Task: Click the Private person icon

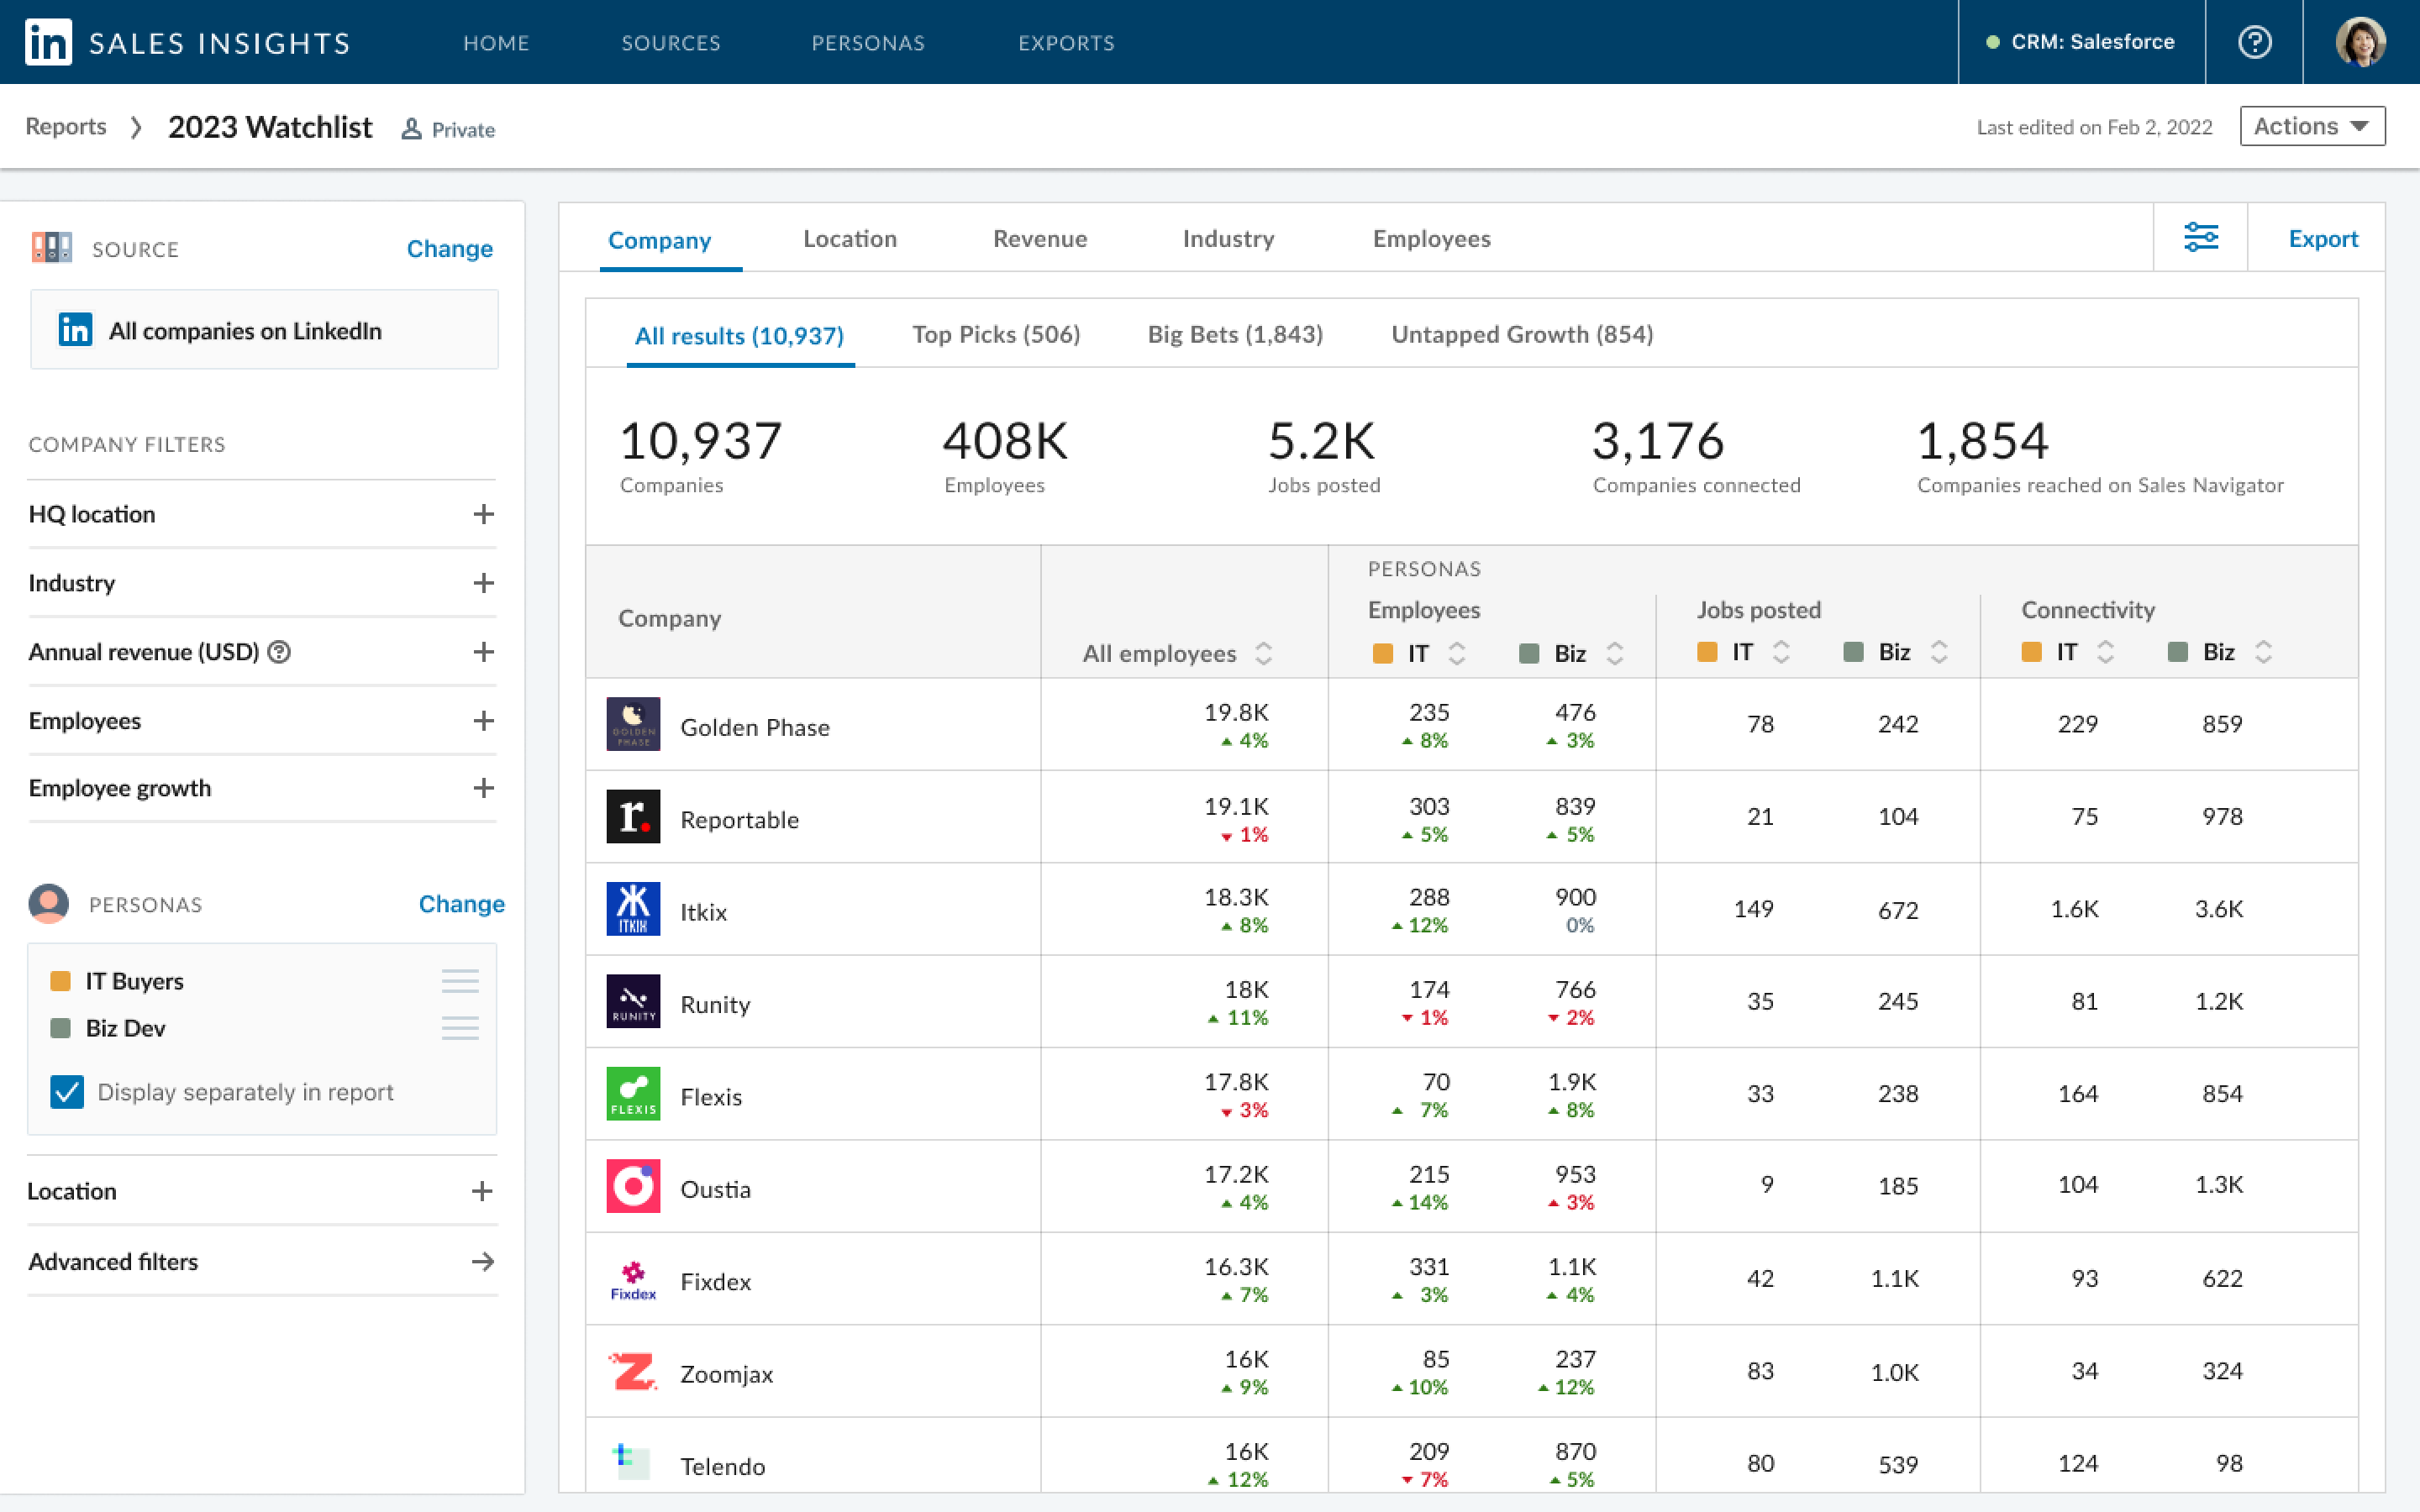Action: pos(411,129)
